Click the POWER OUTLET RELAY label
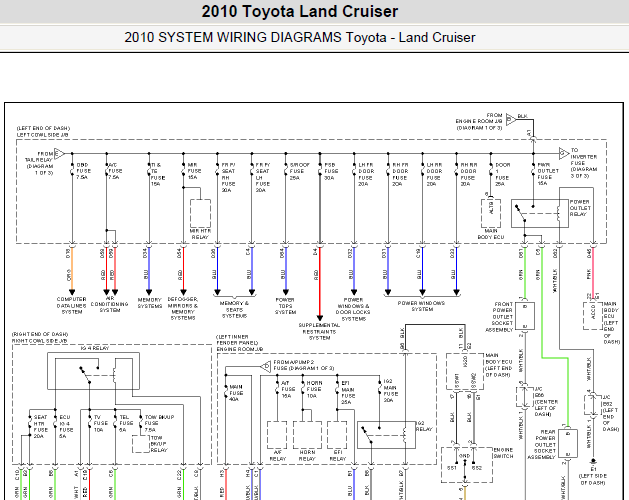Screen dimensions: 629x500 [x=580, y=208]
